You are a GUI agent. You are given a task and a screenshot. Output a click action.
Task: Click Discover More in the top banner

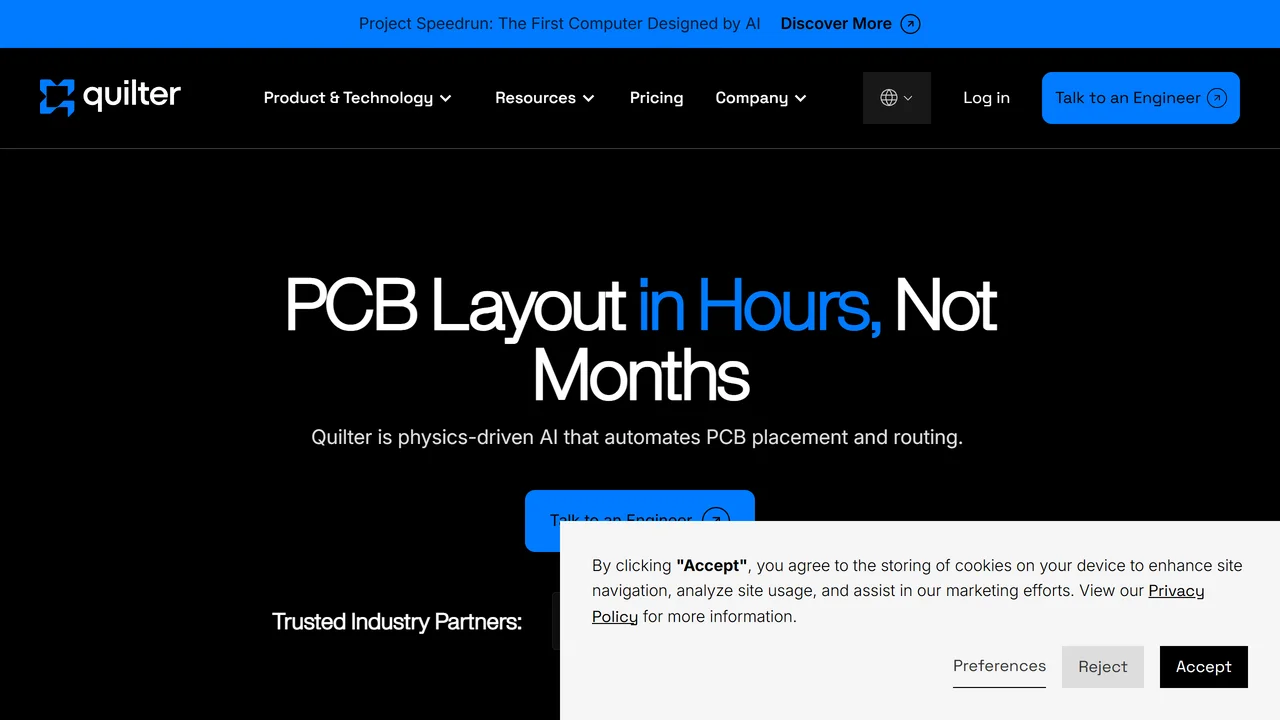pos(836,24)
